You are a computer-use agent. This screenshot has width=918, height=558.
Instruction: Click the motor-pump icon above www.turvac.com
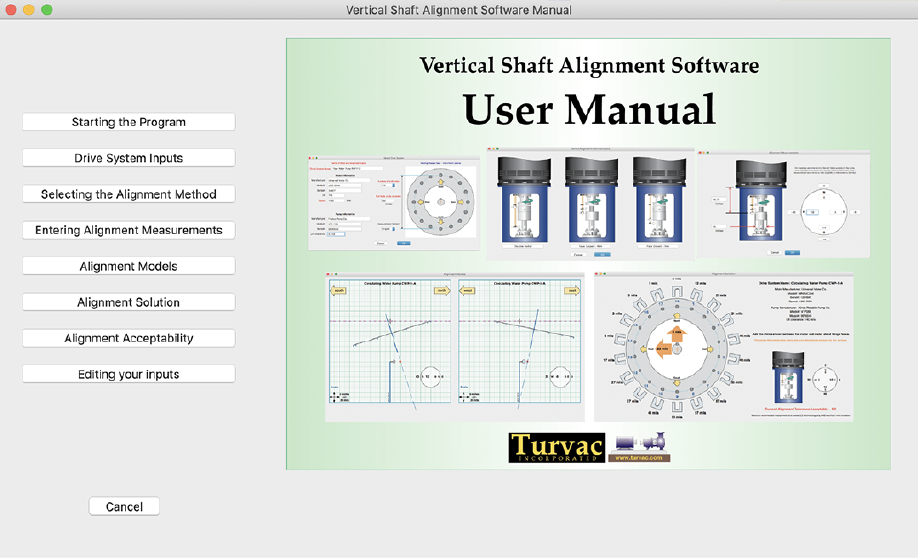(638, 443)
